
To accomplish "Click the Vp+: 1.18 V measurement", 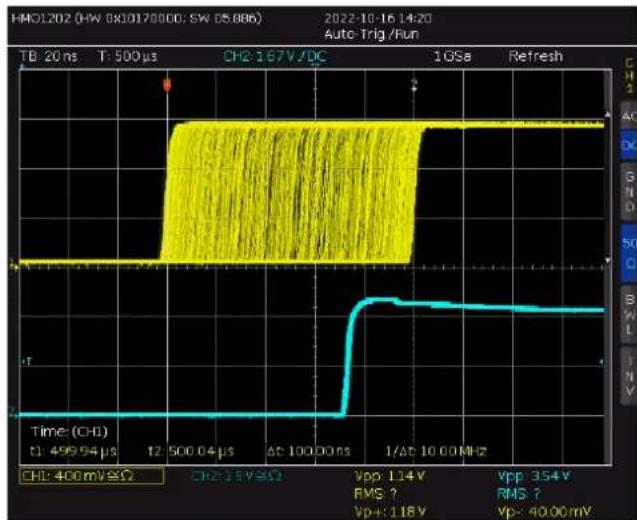I will [x=390, y=511].
